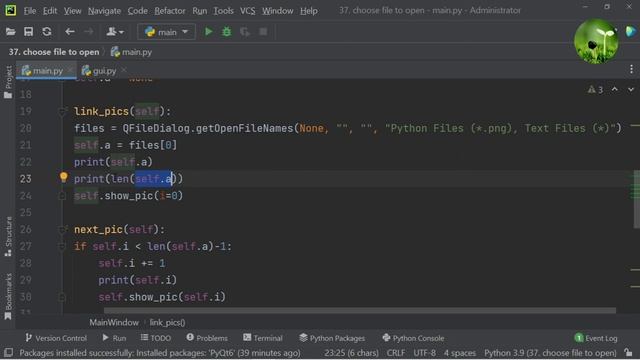This screenshot has height=360, width=640.
Task: Open the Python Packages tool window
Action: point(332,338)
